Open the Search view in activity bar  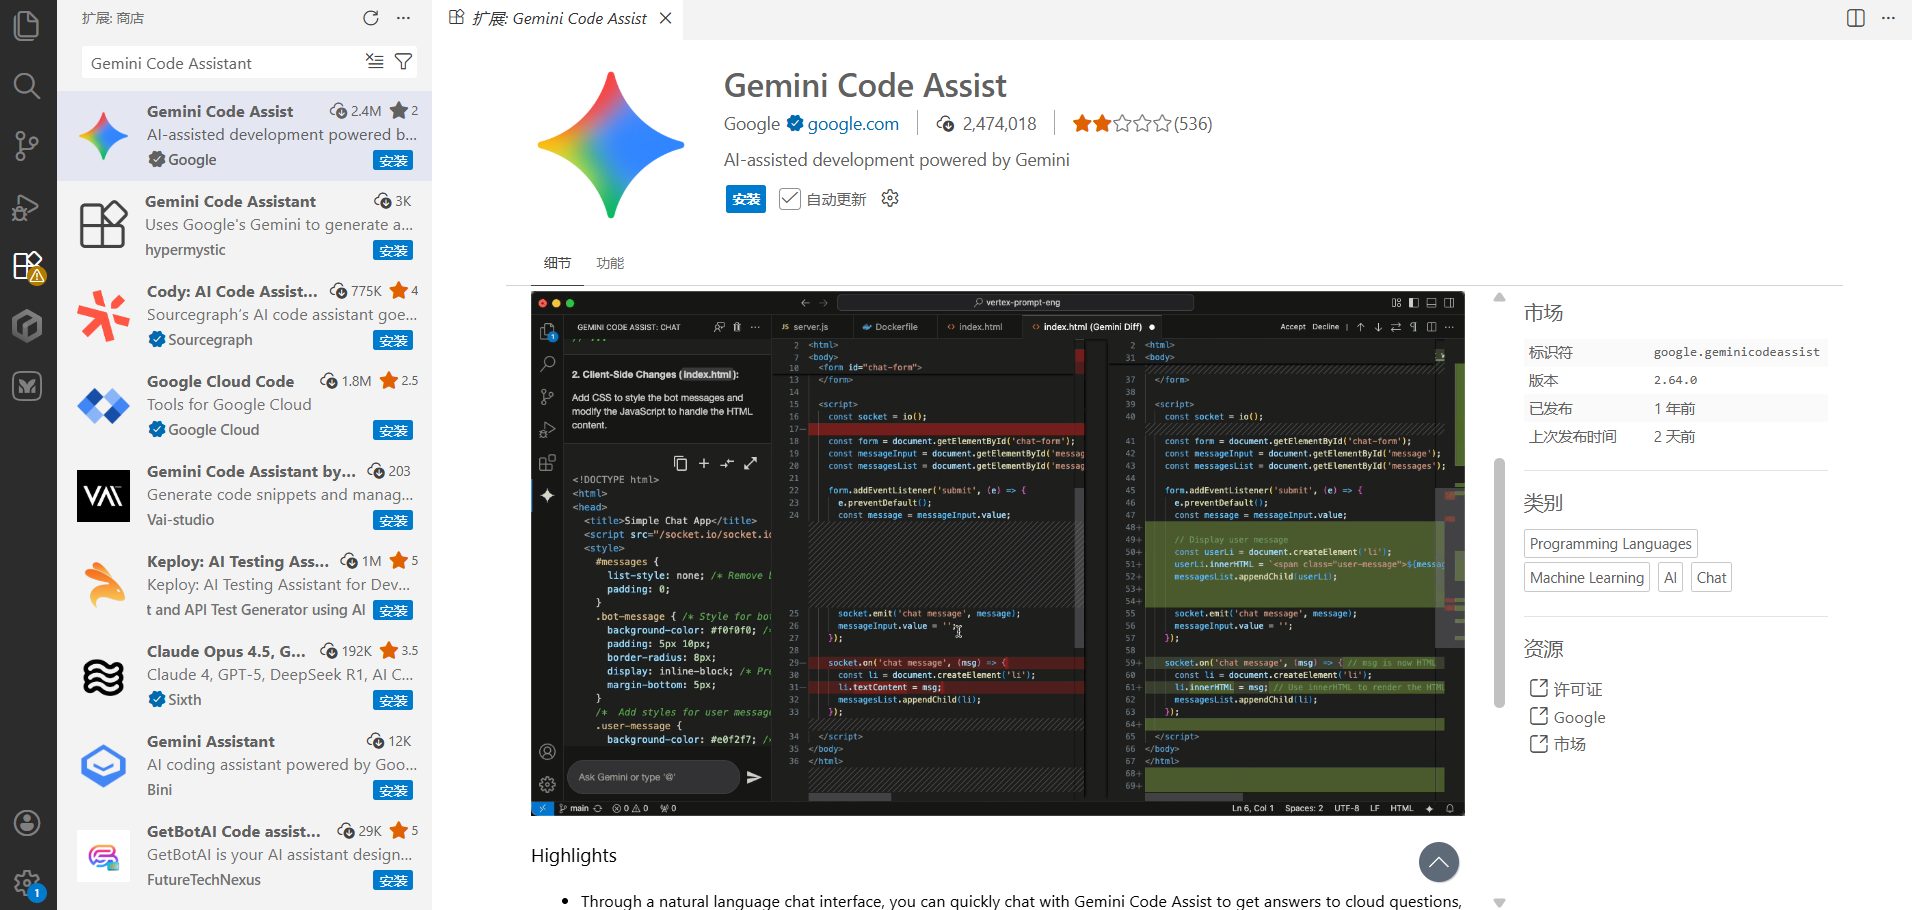[x=27, y=86]
